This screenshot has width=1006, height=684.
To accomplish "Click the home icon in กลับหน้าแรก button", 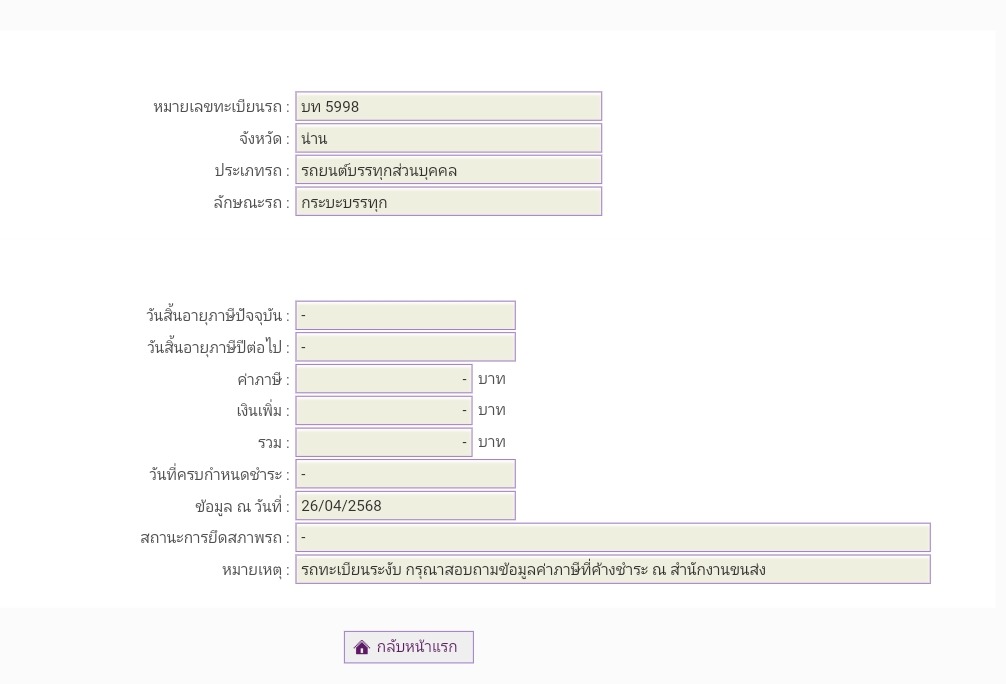I will pyautogui.click(x=362, y=647).
